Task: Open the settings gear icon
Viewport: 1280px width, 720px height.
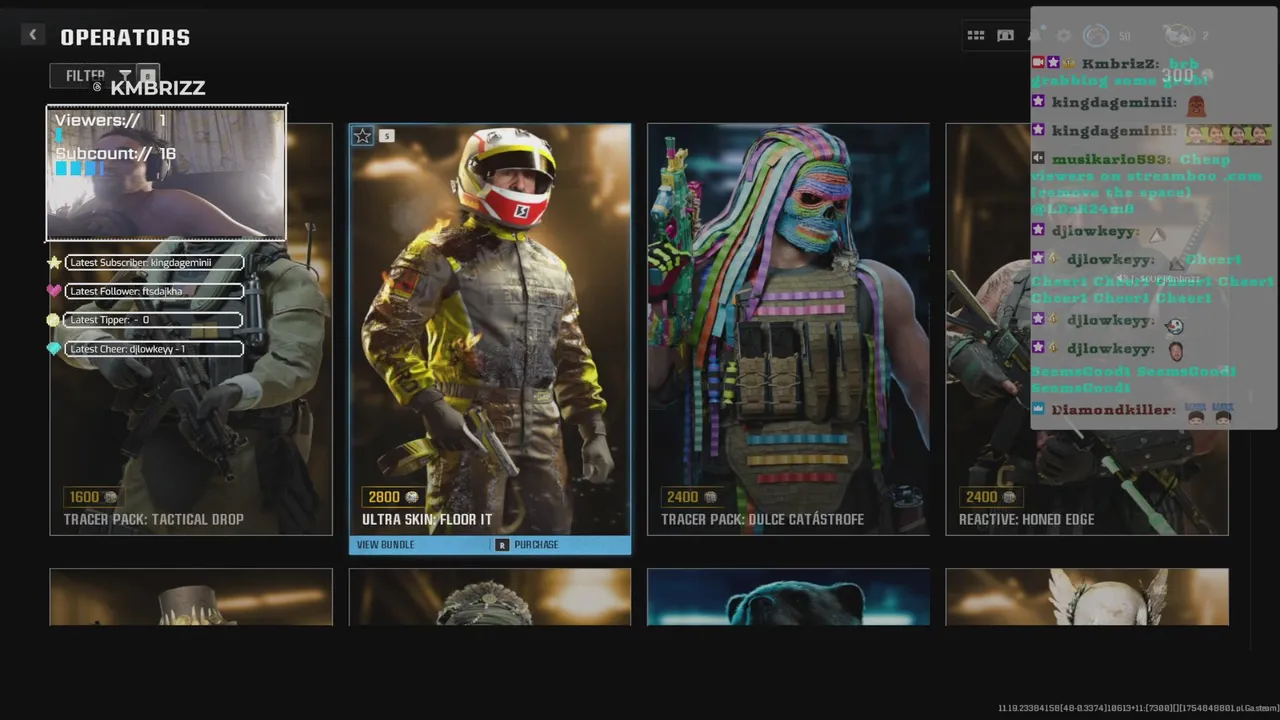Action: 1064,36
